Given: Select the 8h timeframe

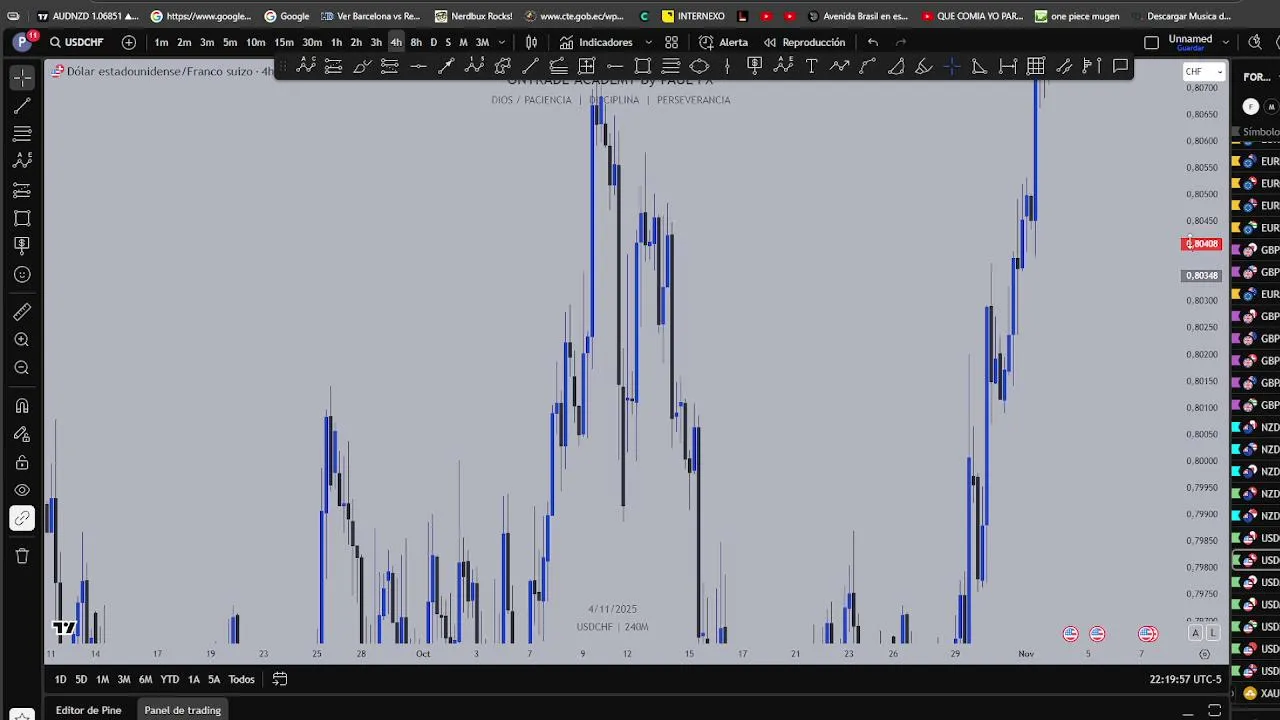Looking at the screenshot, I should 416,42.
